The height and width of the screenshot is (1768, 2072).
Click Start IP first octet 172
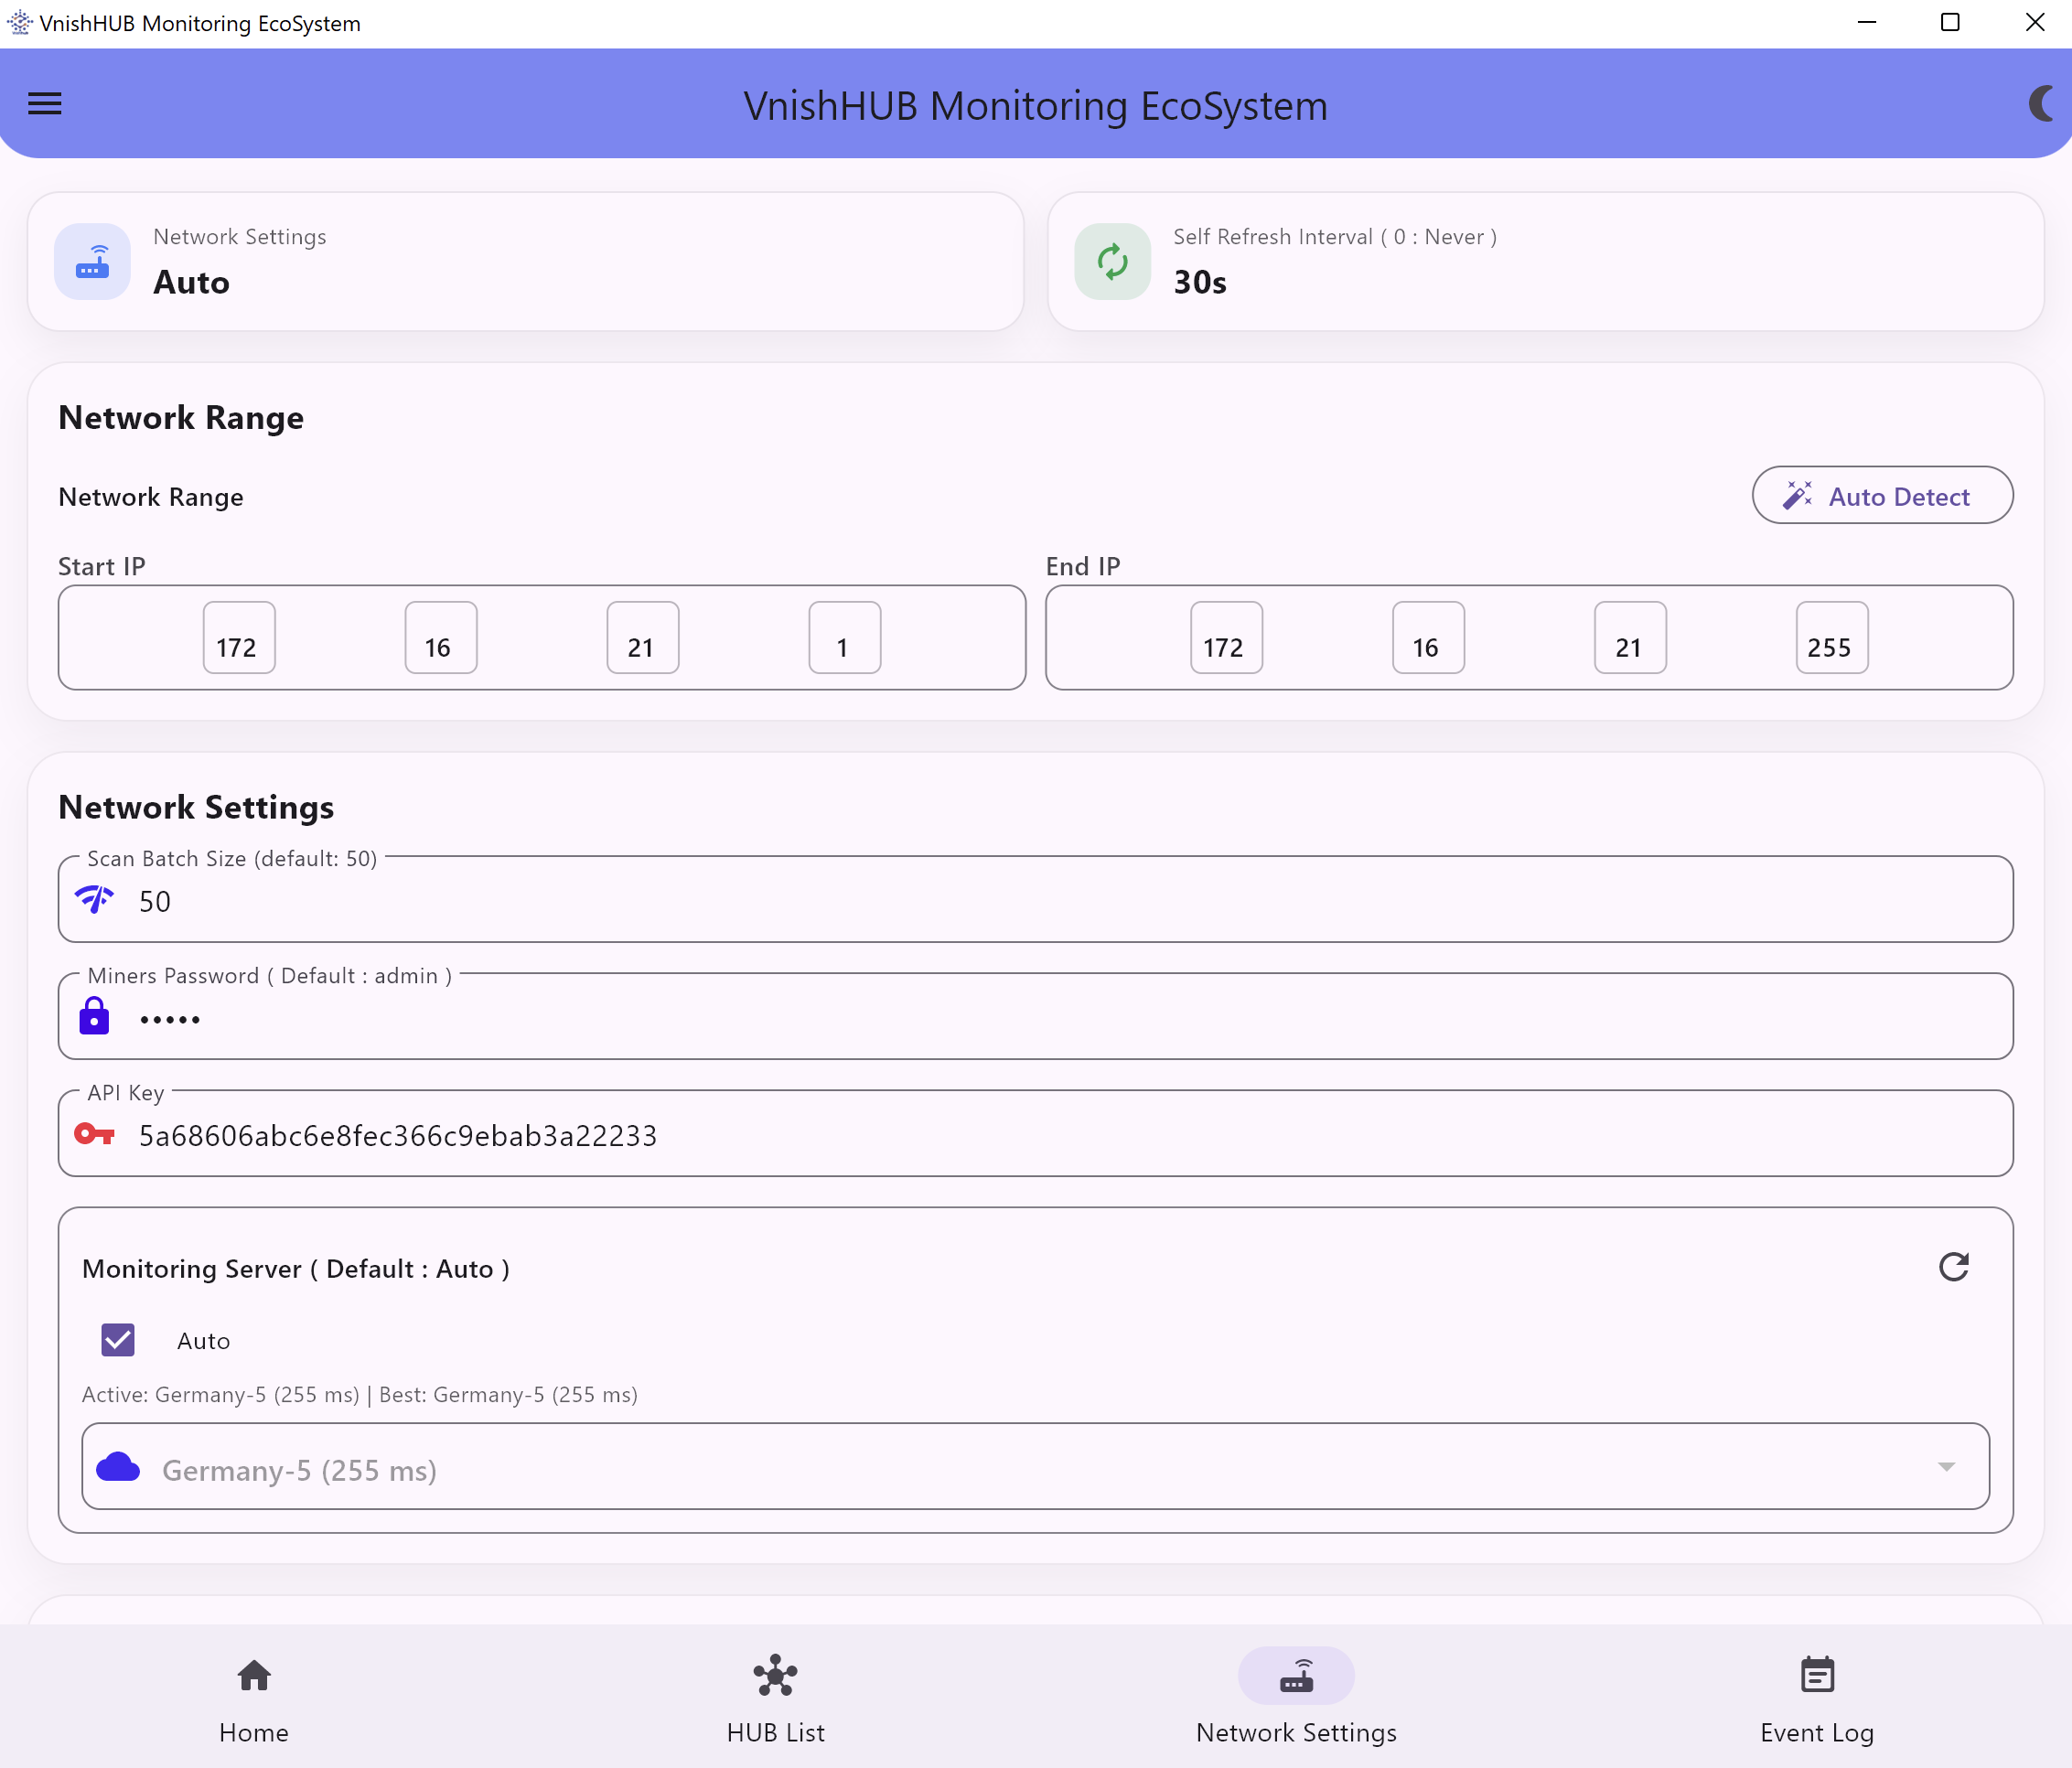[x=239, y=638]
